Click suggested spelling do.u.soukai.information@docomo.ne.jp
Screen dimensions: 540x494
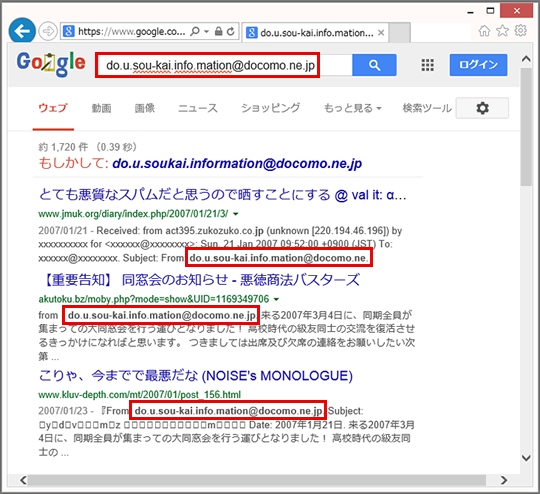pyautogui.click(x=237, y=163)
